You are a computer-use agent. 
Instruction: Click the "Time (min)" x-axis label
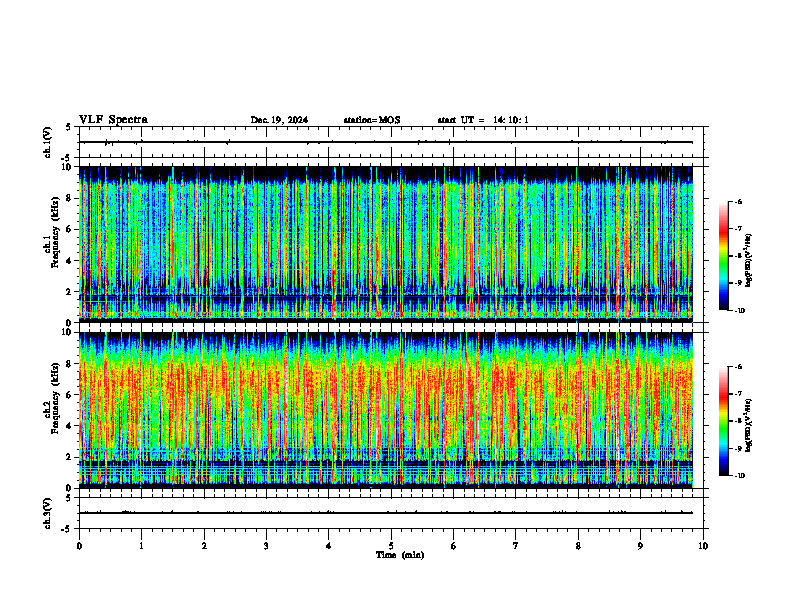(x=400, y=555)
